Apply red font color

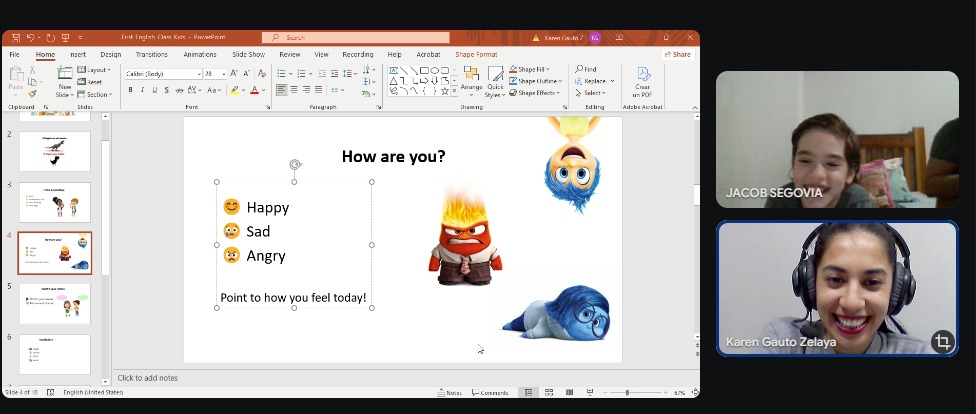tap(254, 90)
